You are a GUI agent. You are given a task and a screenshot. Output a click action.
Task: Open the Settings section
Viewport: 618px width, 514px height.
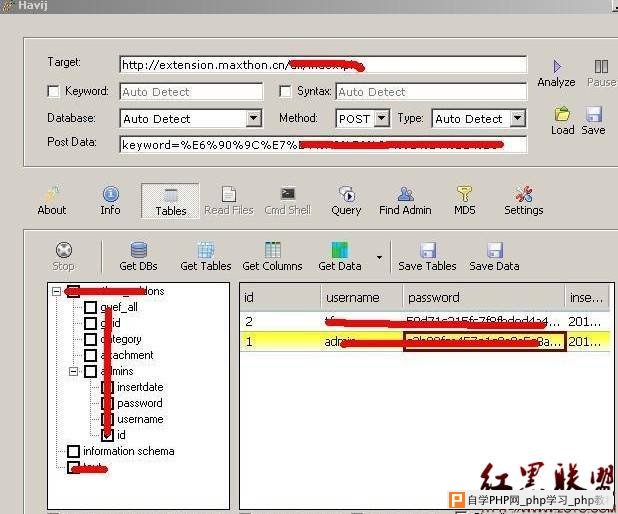(x=524, y=201)
